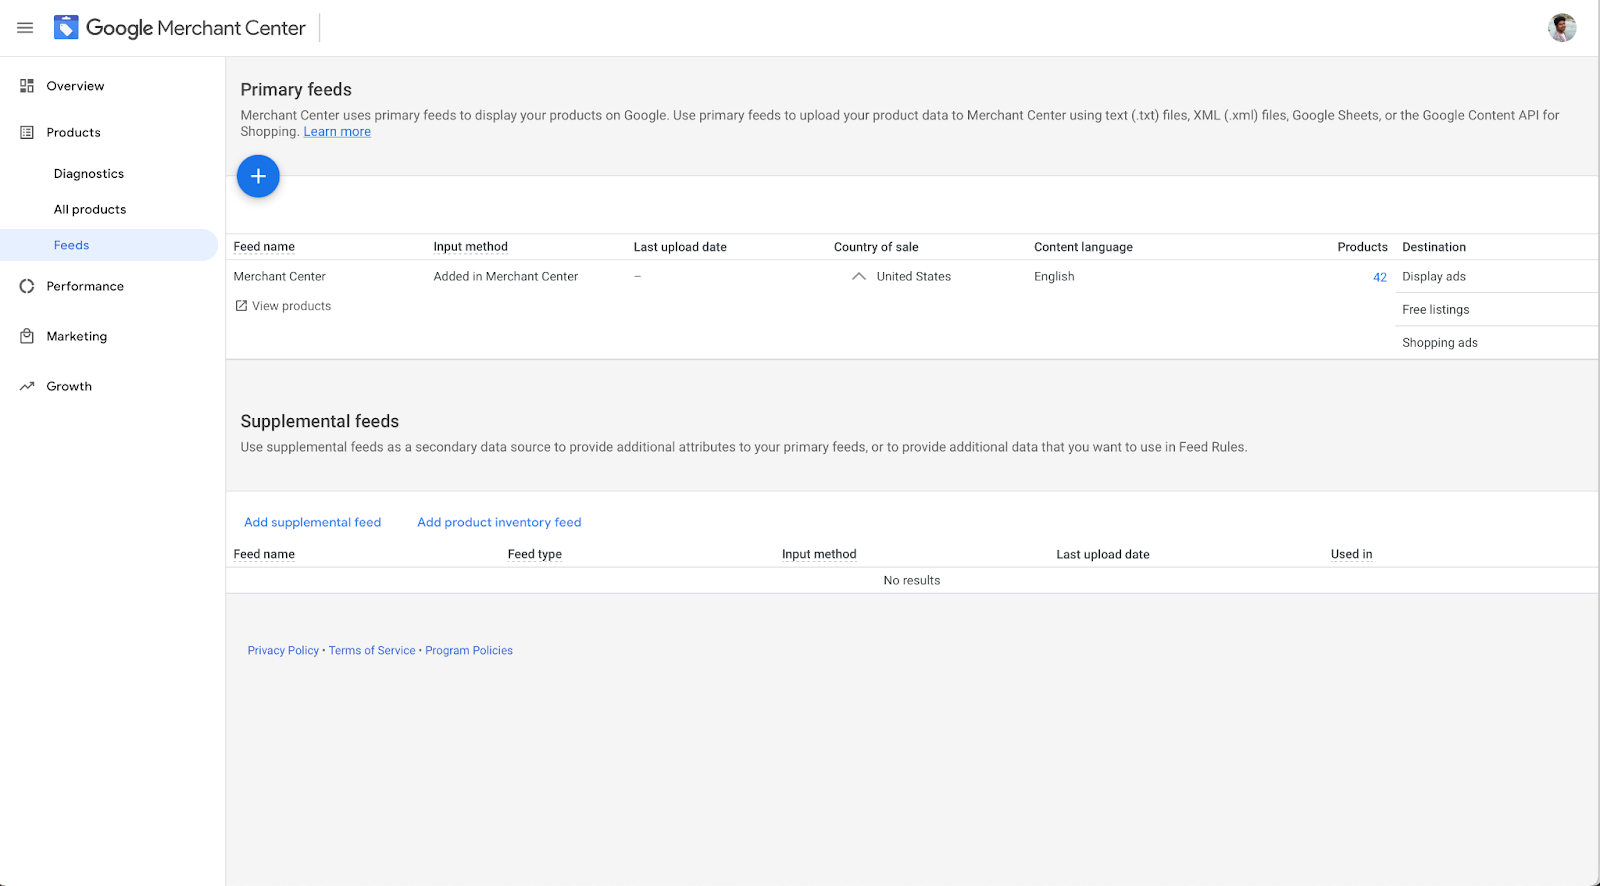The image size is (1600, 886).
Task: Go to All products in sidebar
Action: pyautogui.click(x=90, y=210)
